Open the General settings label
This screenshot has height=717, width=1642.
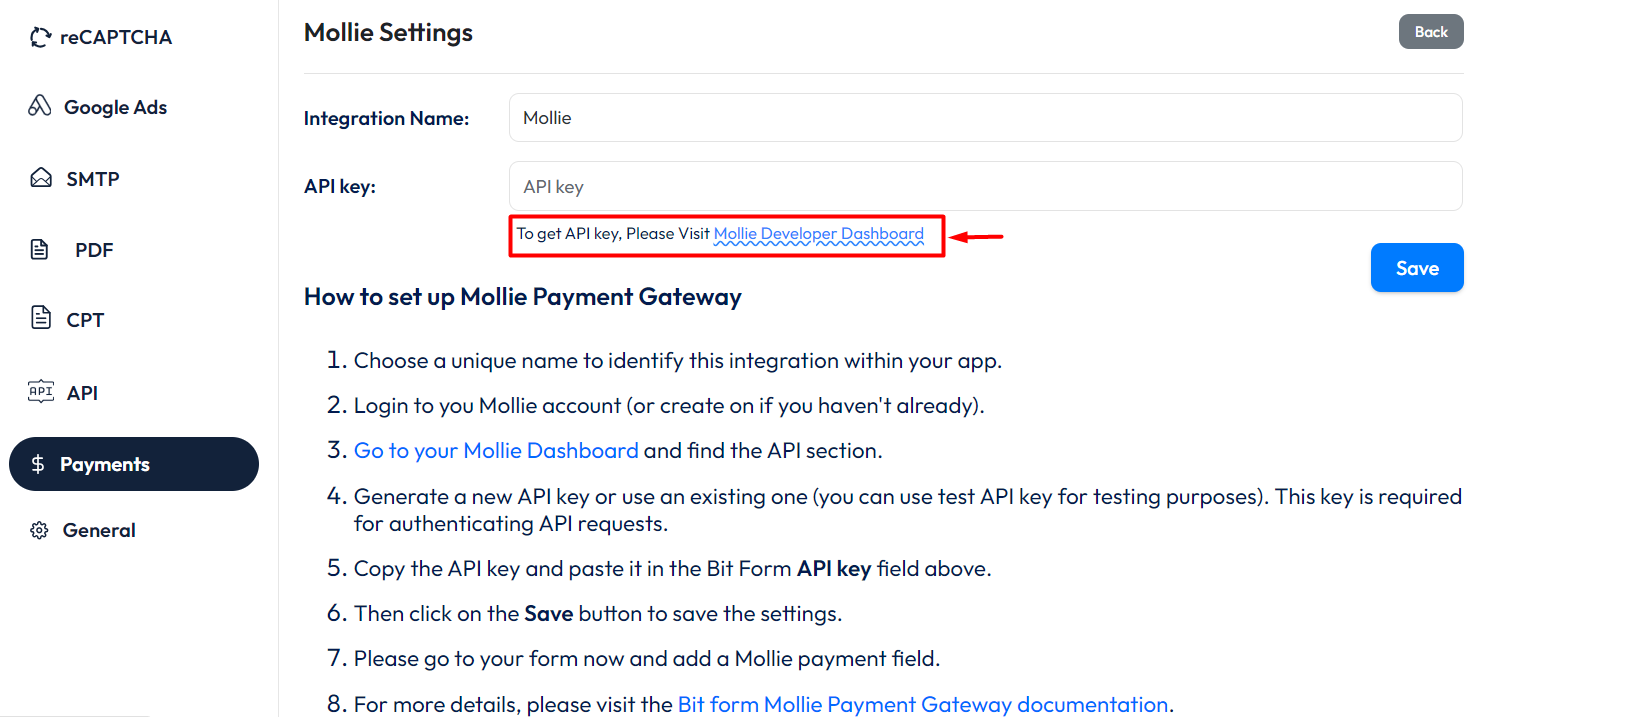tap(99, 530)
